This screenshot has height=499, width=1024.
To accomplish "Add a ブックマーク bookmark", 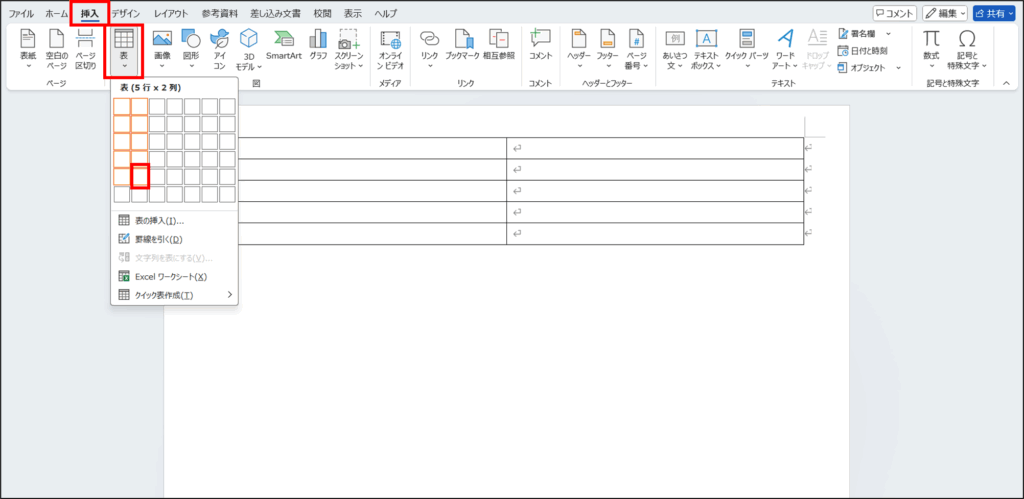I will (x=462, y=46).
